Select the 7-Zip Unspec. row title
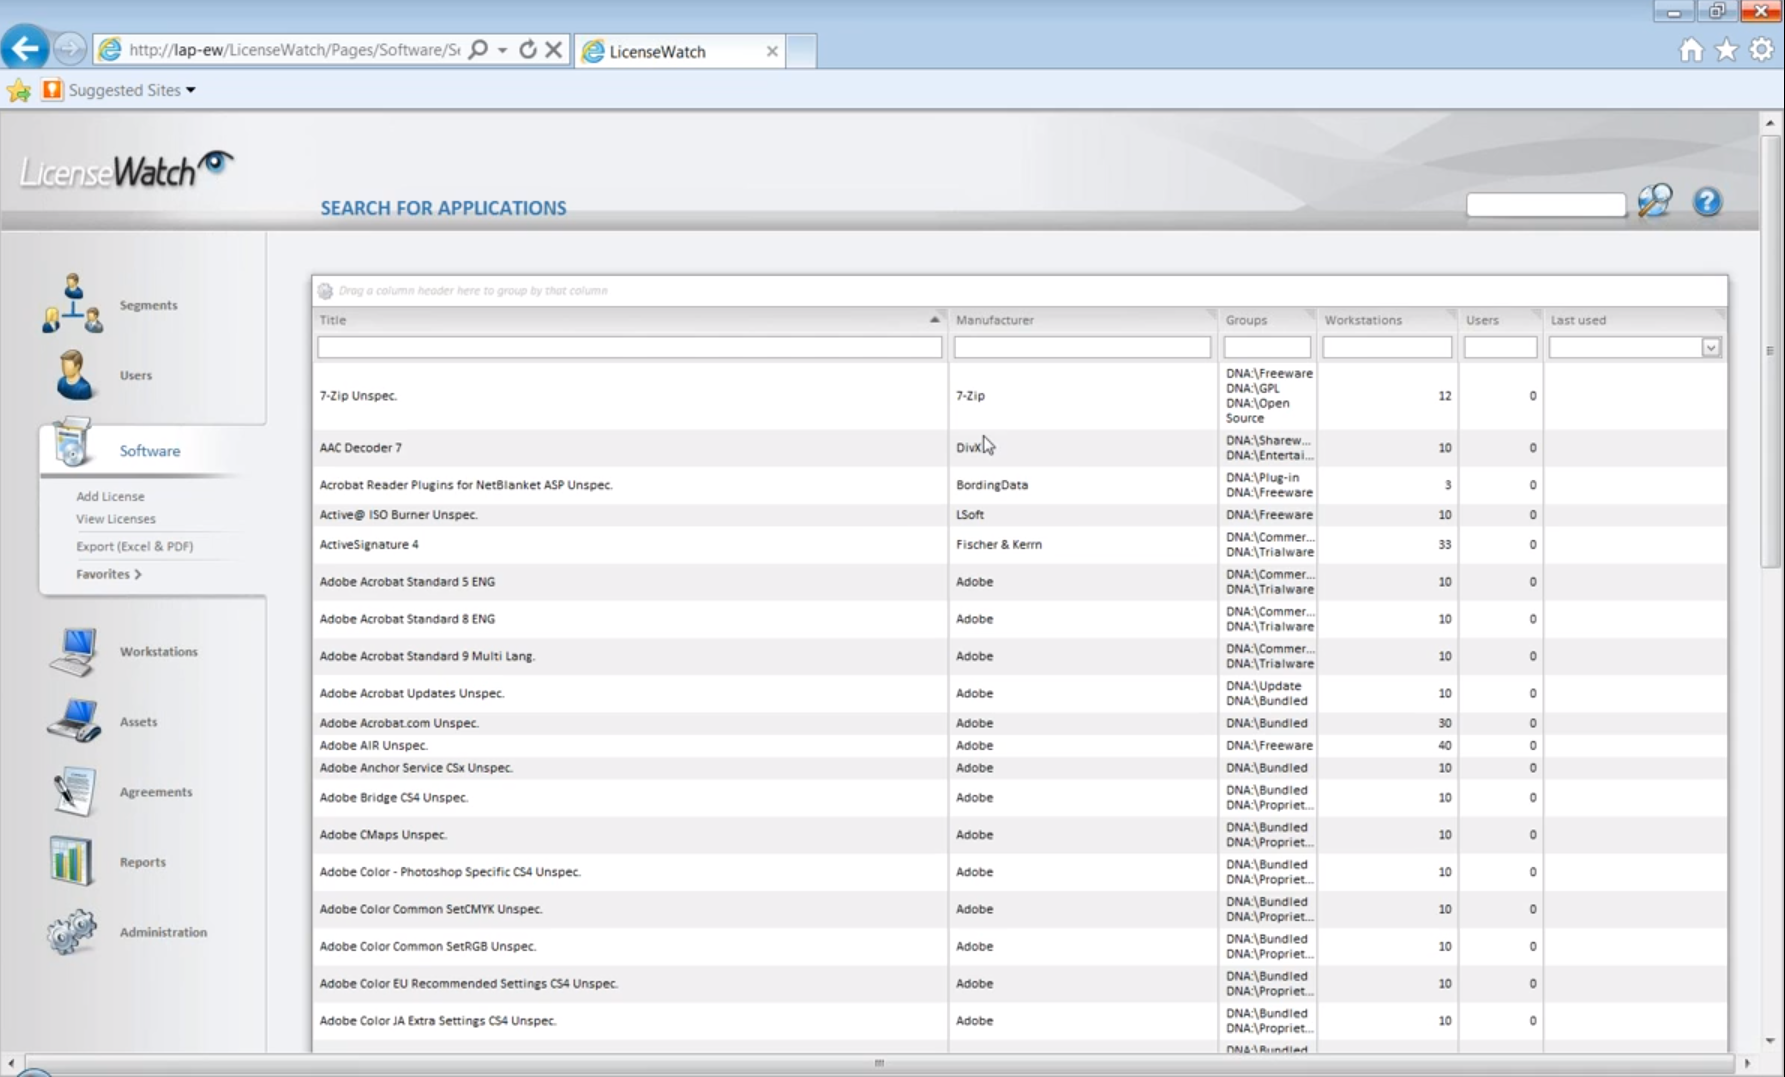 (x=358, y=396)
